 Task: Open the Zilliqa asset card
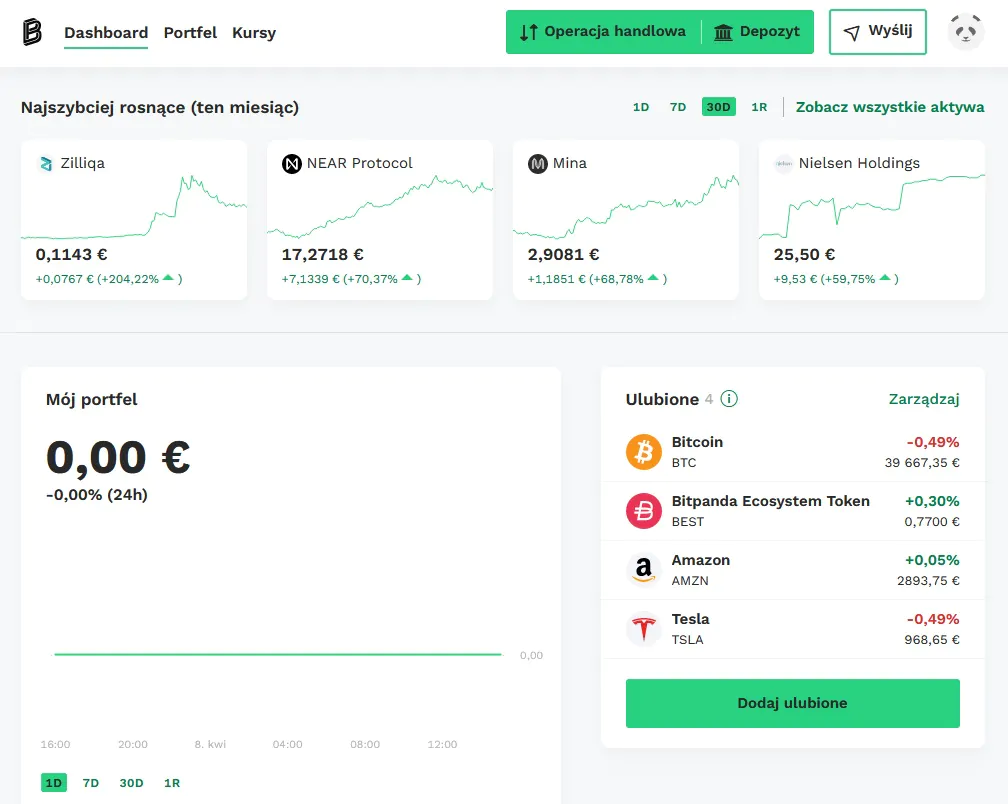coord(134,220)
